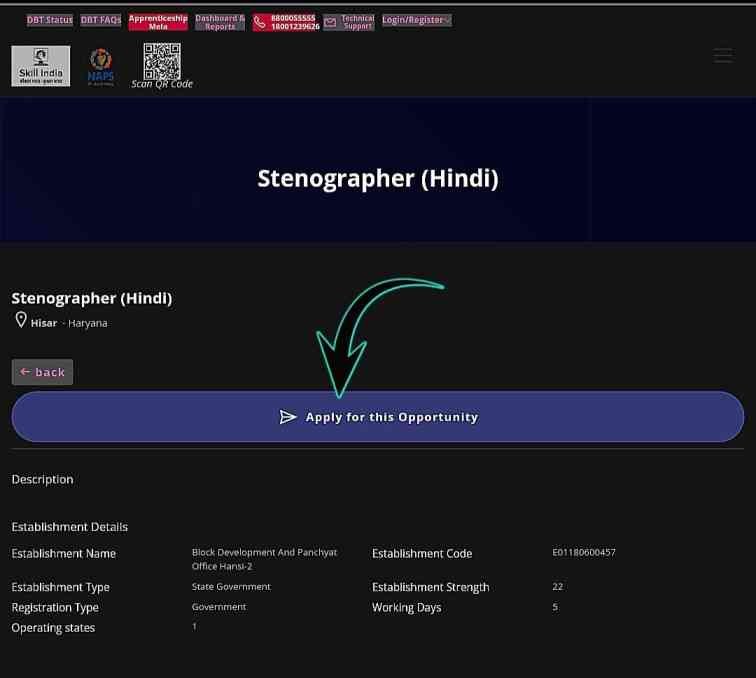This screenshot has width=756, height=678.
Task: Click the helpline number 18001239626
Action: [295, 27]
